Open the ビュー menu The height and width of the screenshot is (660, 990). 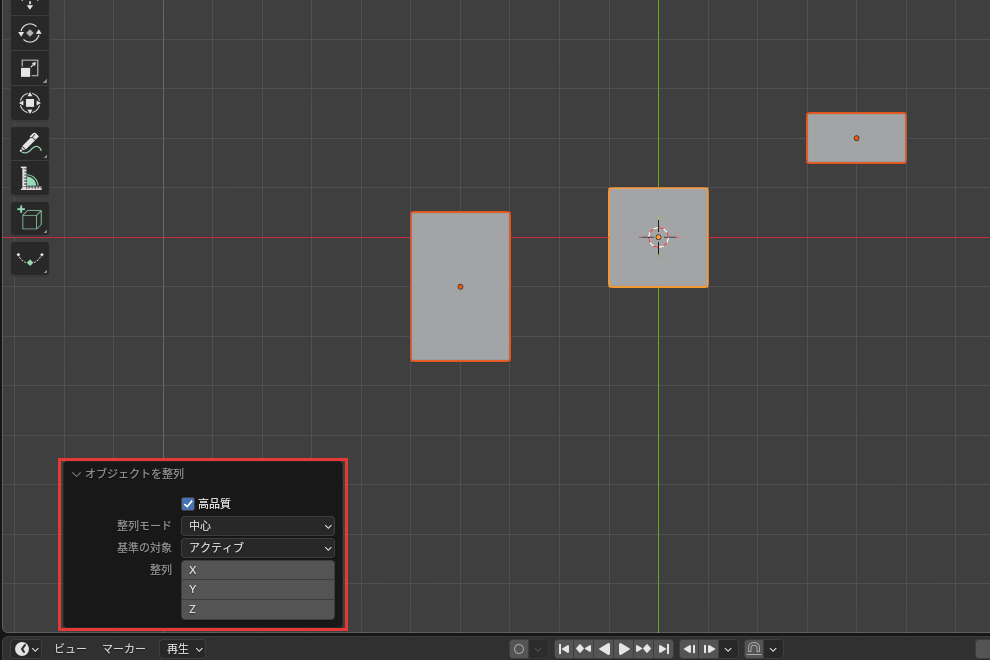pyautogui.click(x=70, y=649)
